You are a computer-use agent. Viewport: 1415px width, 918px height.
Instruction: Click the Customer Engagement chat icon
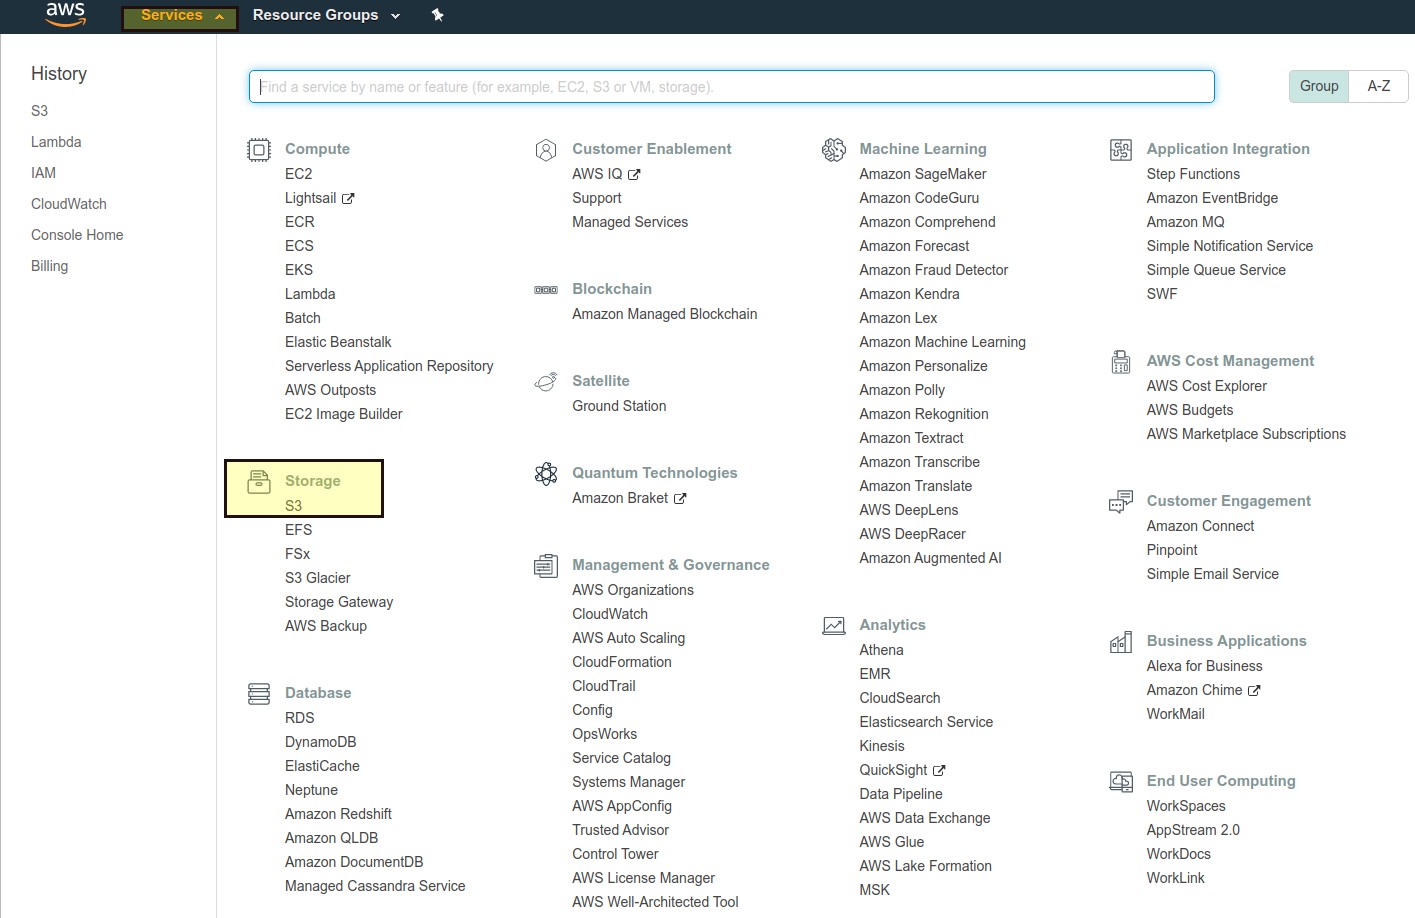[x=1121, y=502]
